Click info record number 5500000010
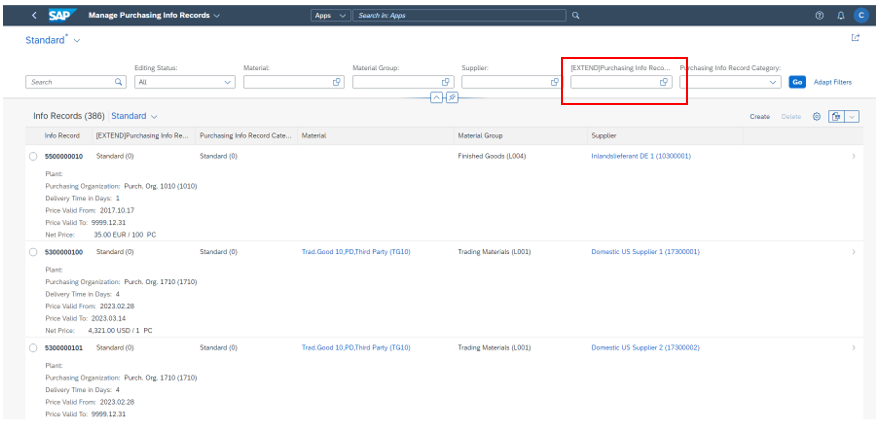This screenshot has height=421, width=876. coord(64,156)
